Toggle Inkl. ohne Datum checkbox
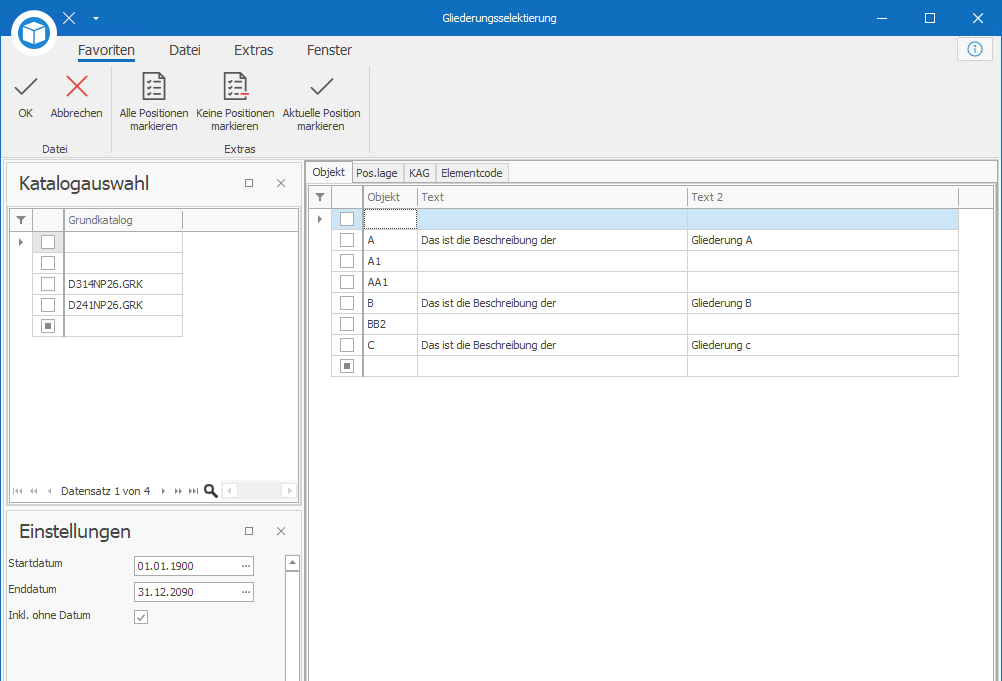 tap(141, 616)
